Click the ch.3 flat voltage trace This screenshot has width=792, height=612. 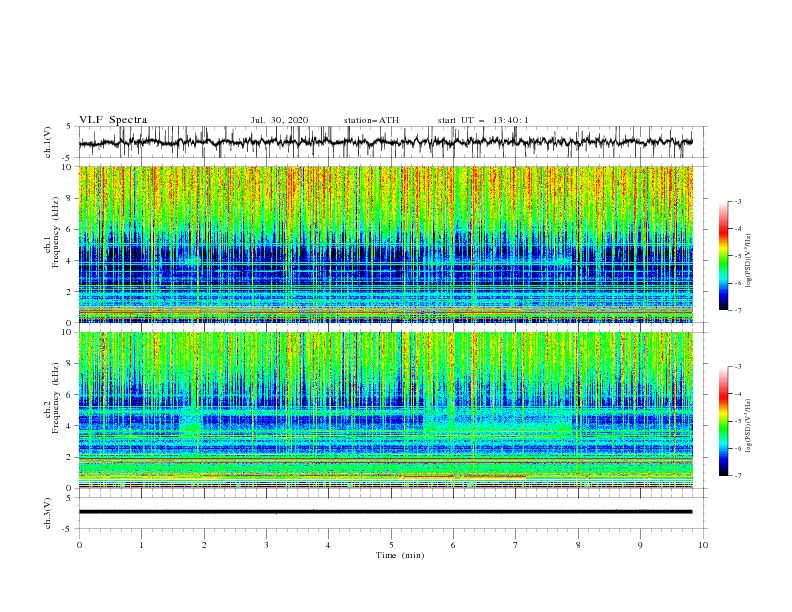[385, 512]
